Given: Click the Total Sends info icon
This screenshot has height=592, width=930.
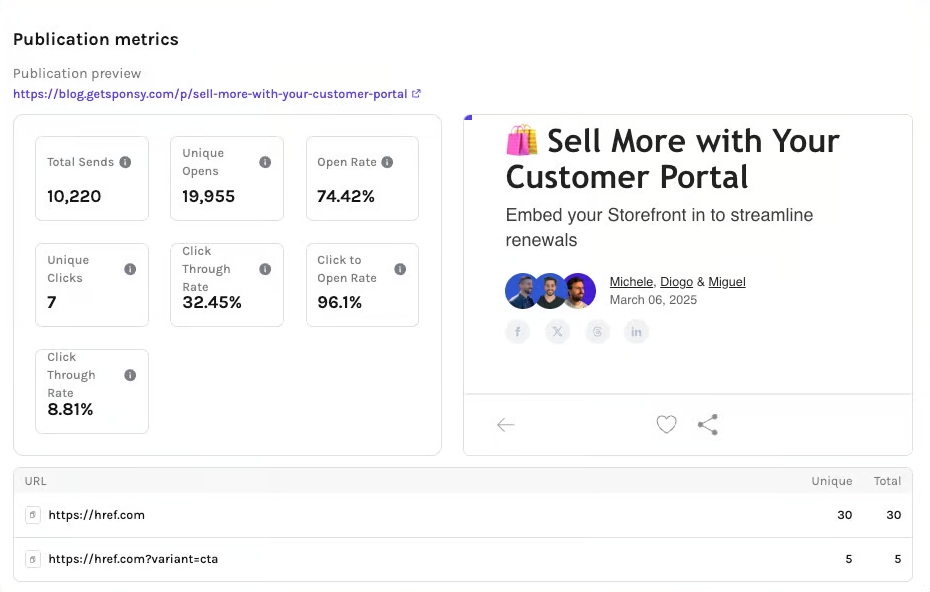Looking at the screenshot, I should click(125, 162).
